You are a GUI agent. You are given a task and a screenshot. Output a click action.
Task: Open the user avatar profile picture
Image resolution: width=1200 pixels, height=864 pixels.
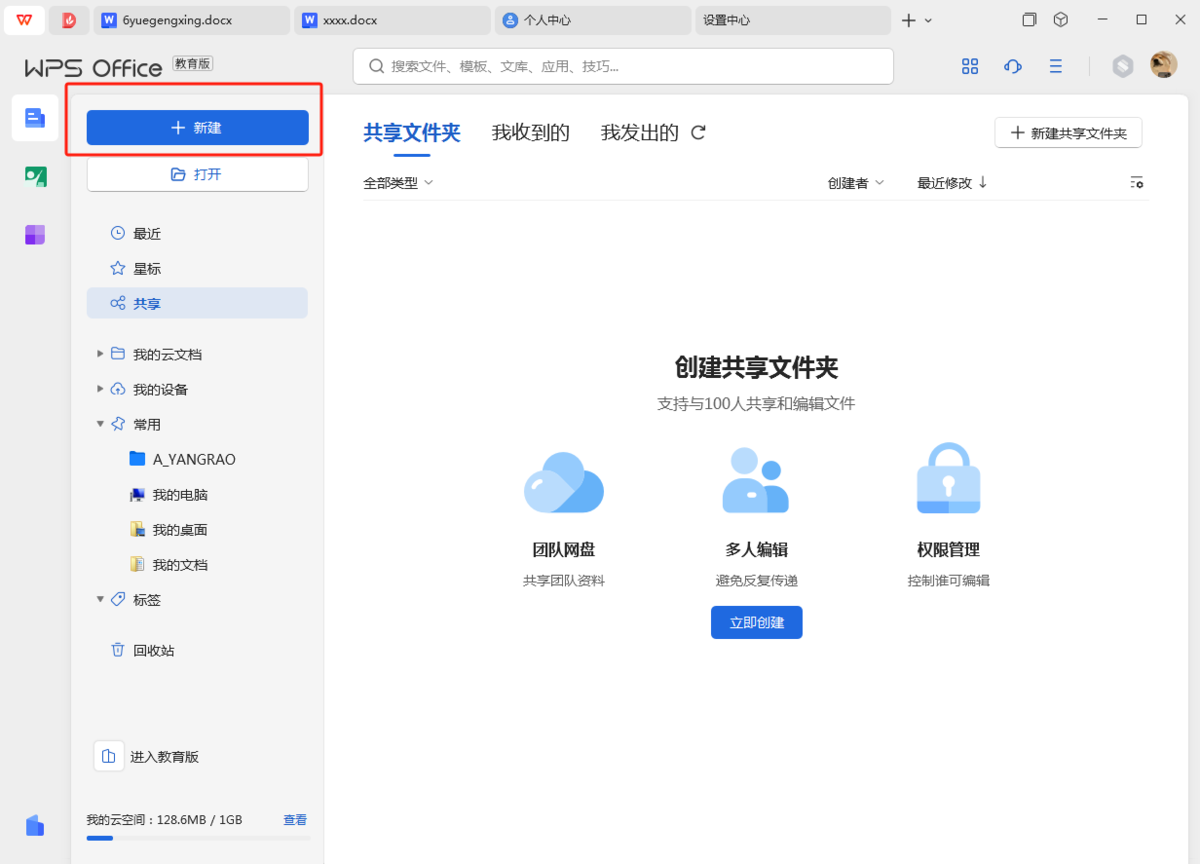(x=1162, y=66)
